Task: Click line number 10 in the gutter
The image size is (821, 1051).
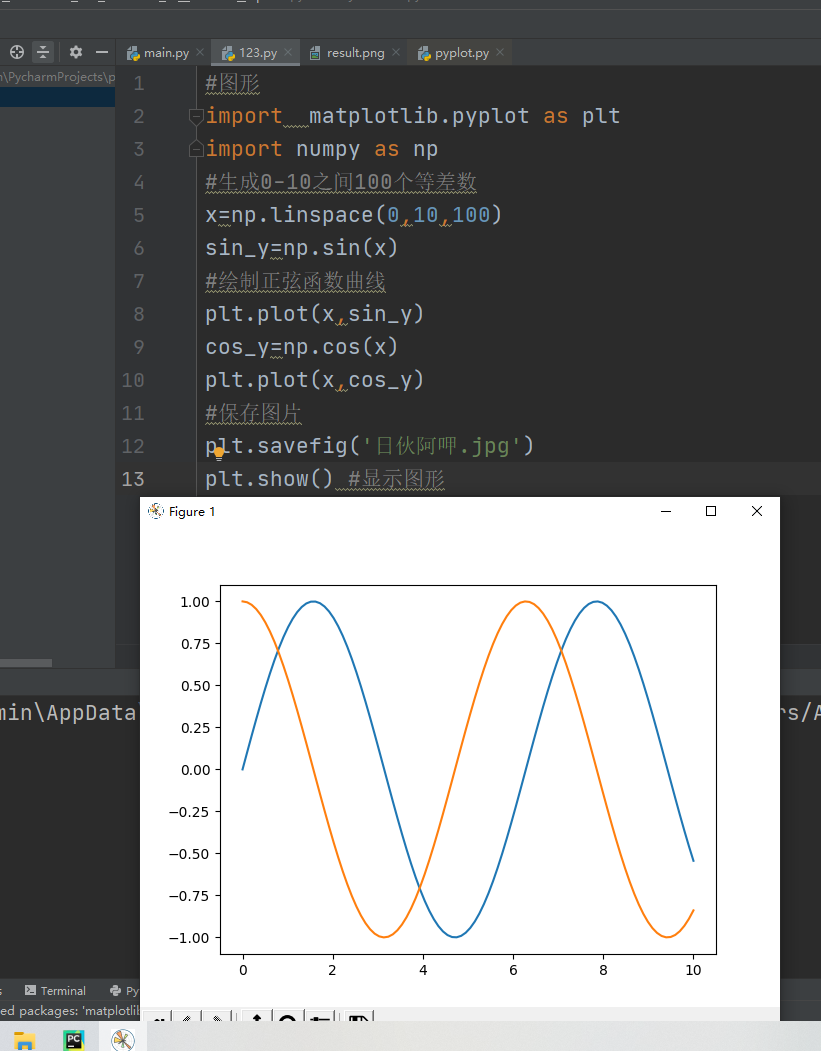Action: [133, 380]
